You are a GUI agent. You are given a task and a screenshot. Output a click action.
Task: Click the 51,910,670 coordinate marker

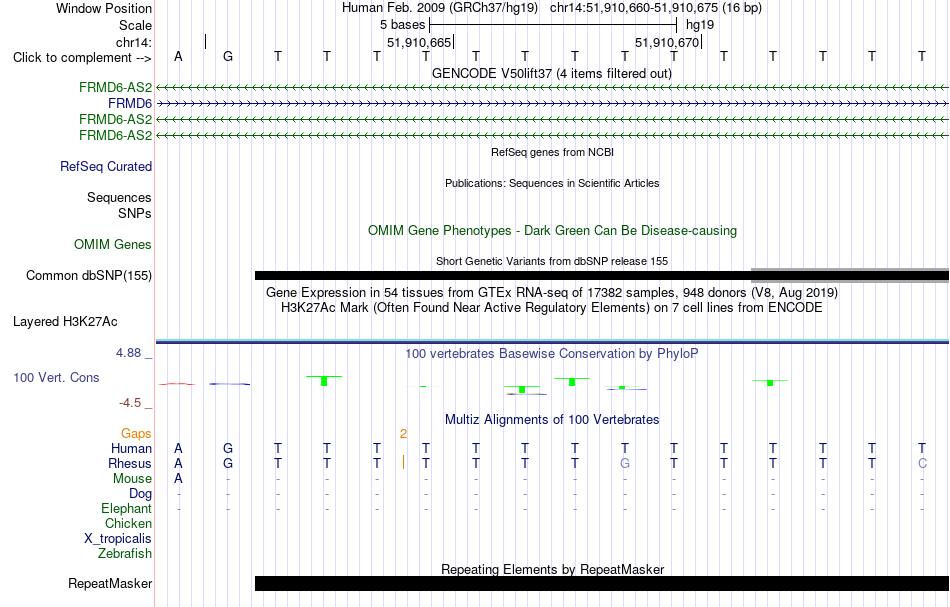point(667,42)
